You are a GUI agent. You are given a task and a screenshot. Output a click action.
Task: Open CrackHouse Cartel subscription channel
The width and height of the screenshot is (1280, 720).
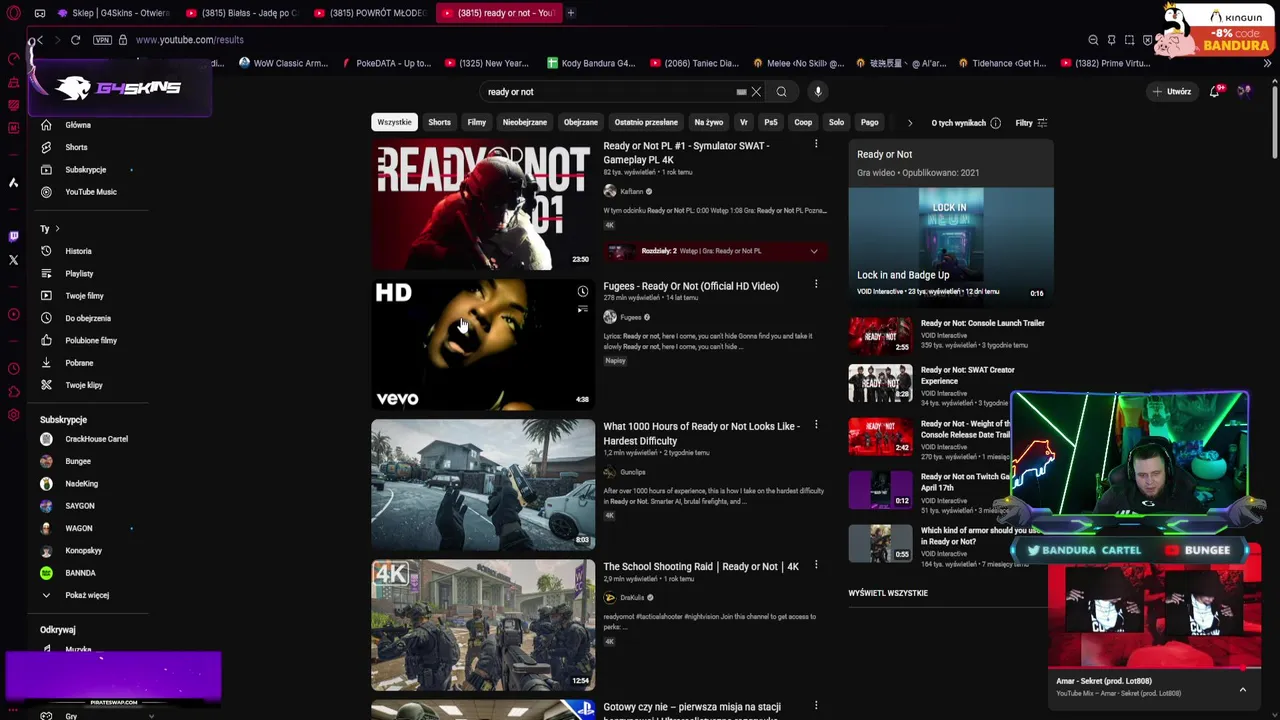tap(96, 439)
